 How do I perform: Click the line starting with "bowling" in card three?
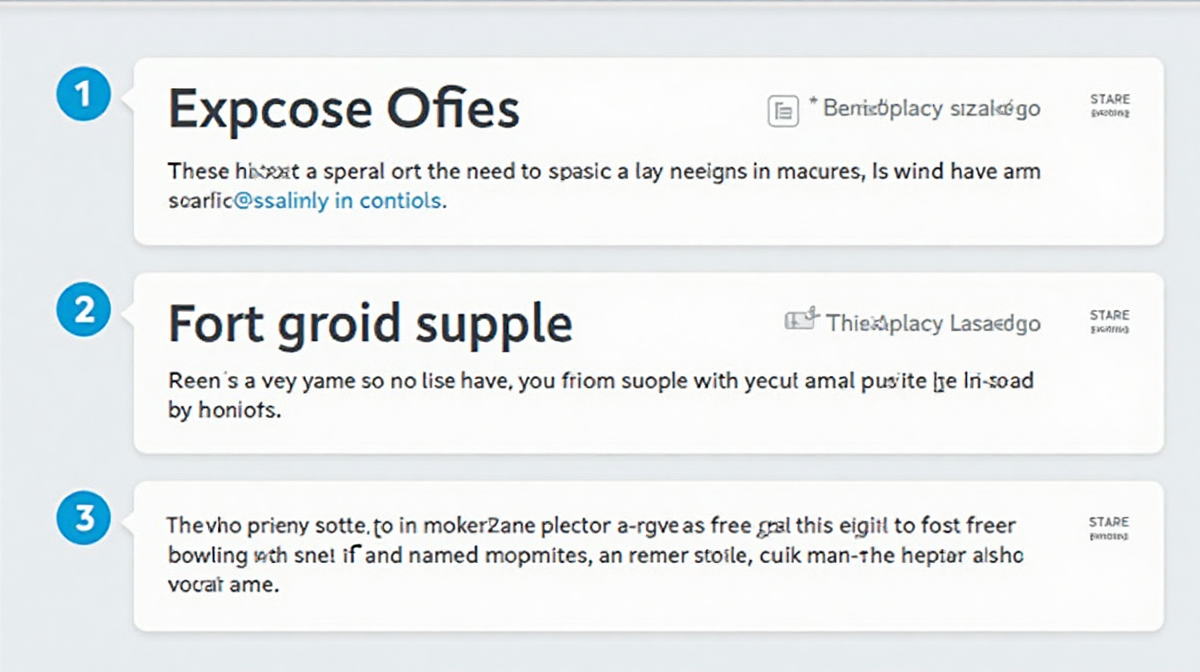(x=595, y=556)
